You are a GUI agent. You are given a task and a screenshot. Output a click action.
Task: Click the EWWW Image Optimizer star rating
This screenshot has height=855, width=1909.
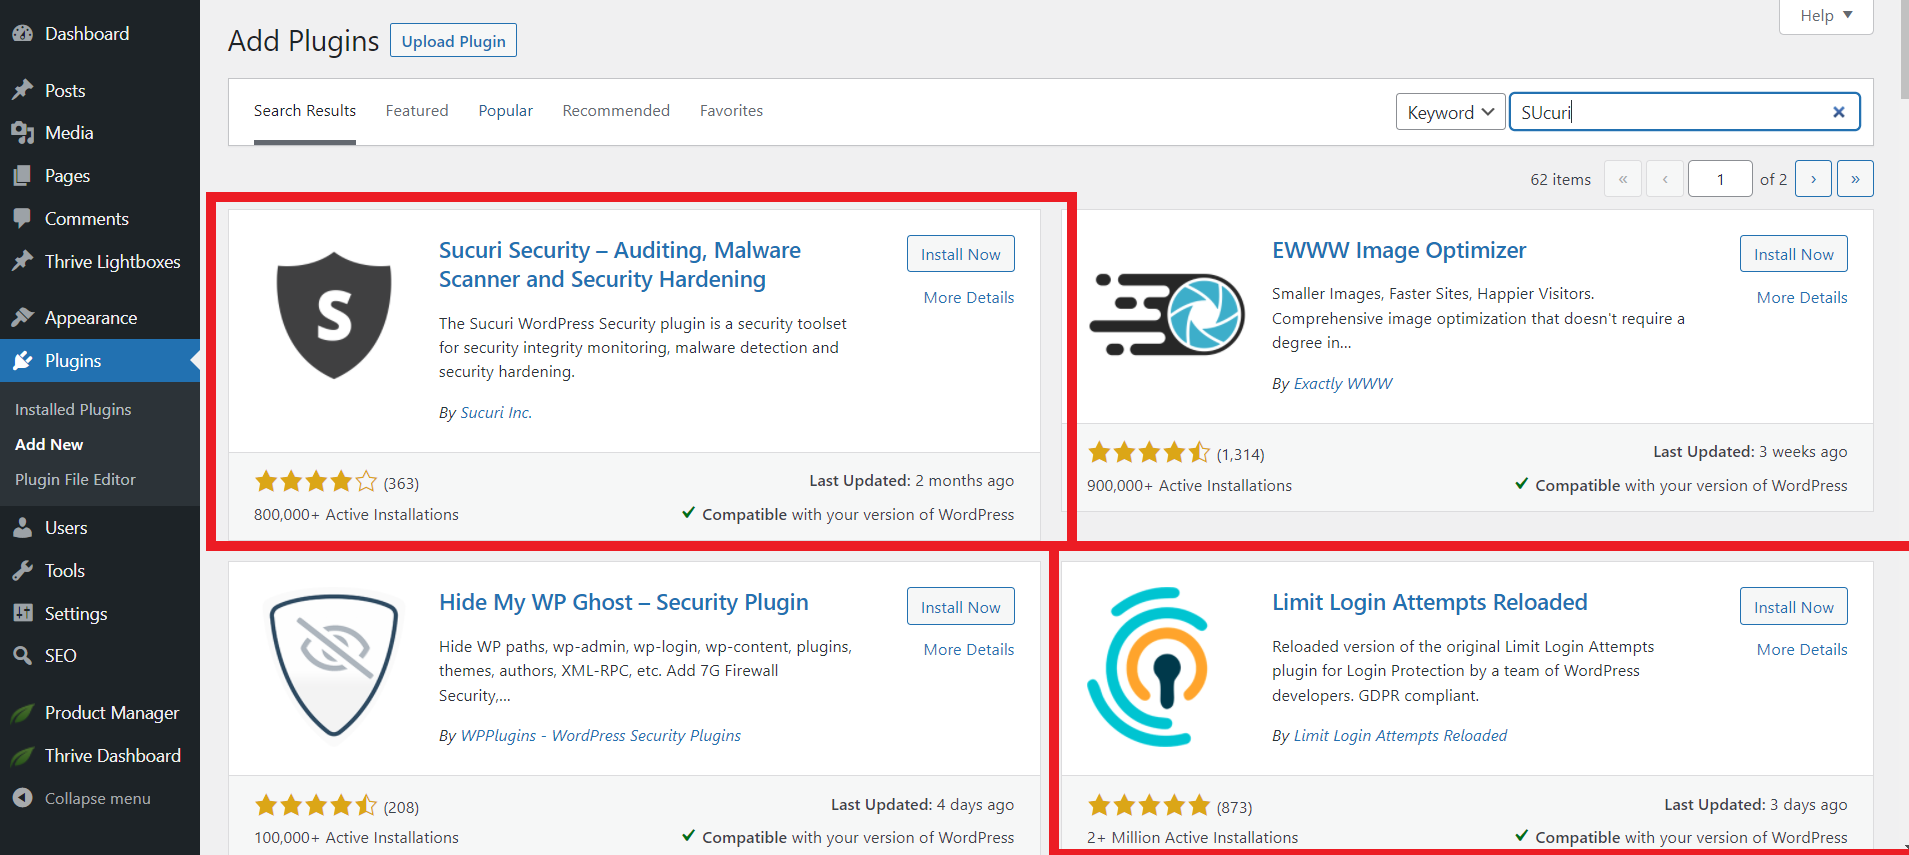coord(1149,453)
